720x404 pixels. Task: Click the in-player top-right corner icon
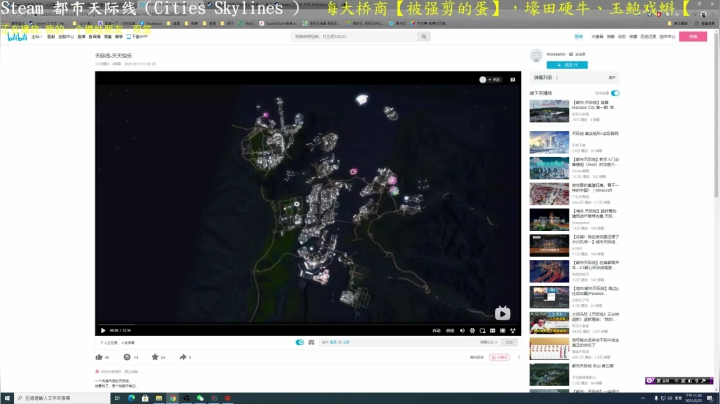(x=512, y=79)
